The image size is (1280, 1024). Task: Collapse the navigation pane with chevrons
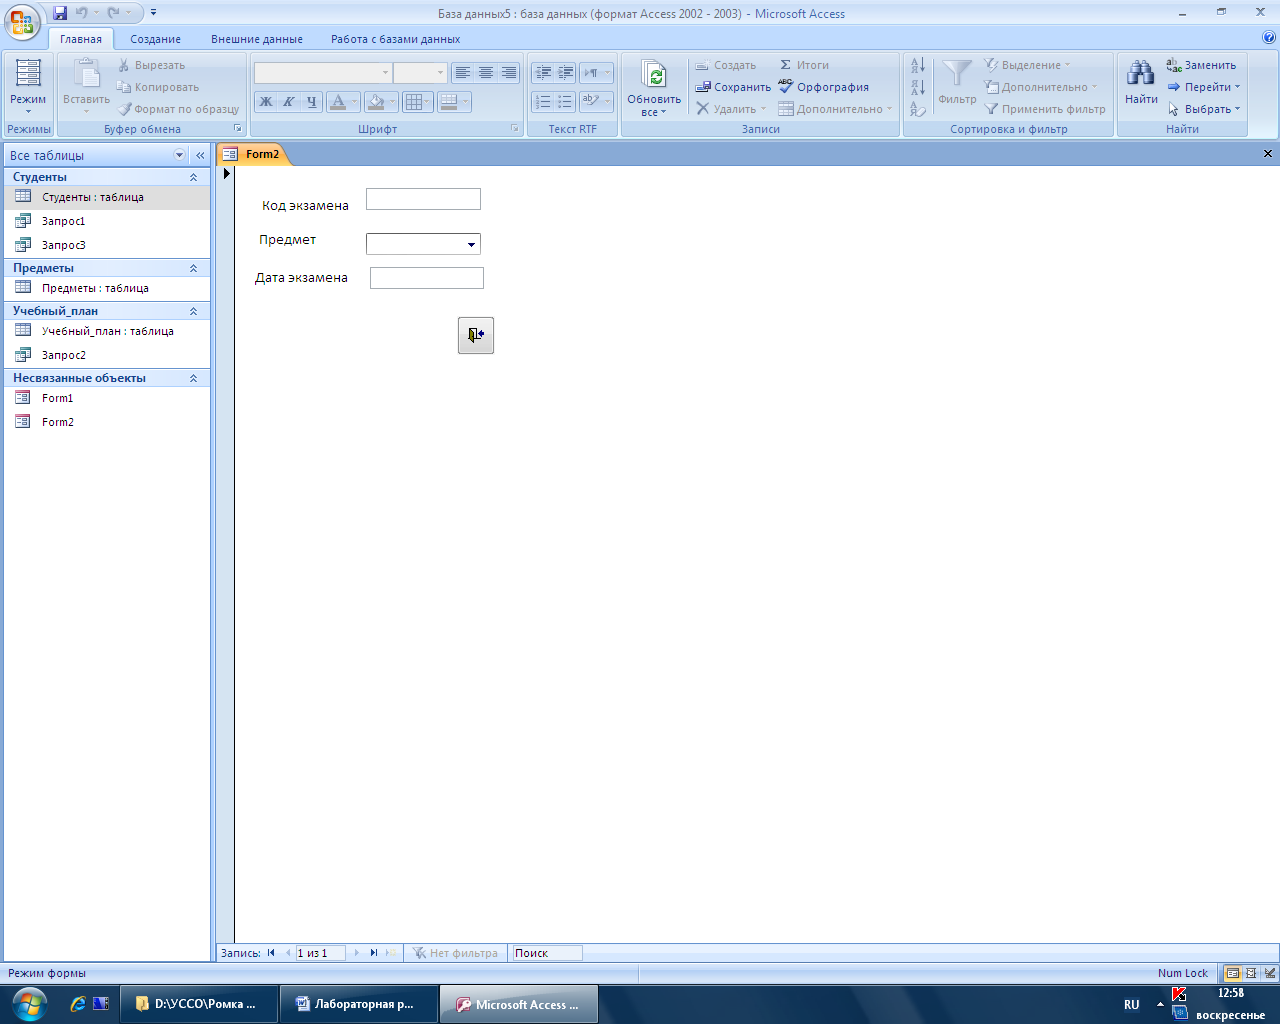(x=200, y=155)
